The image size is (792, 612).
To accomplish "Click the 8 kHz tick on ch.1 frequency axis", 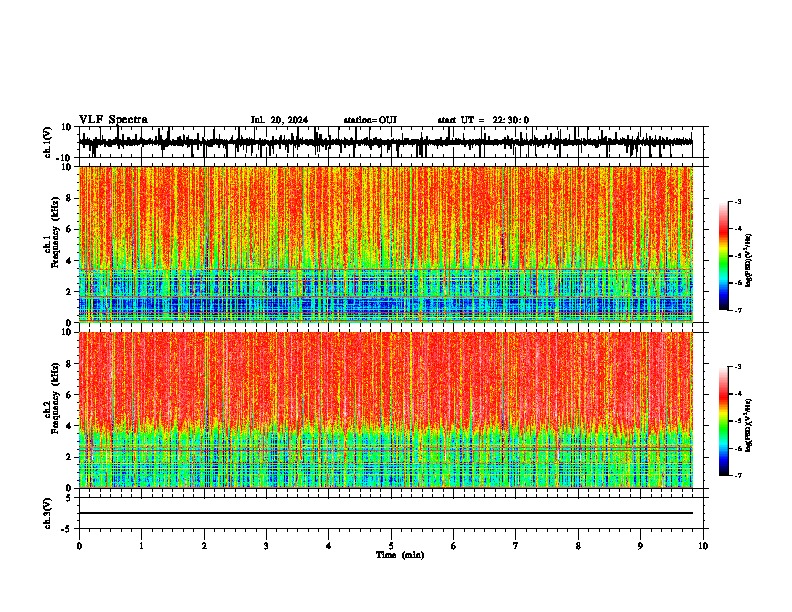I will 70,198.
